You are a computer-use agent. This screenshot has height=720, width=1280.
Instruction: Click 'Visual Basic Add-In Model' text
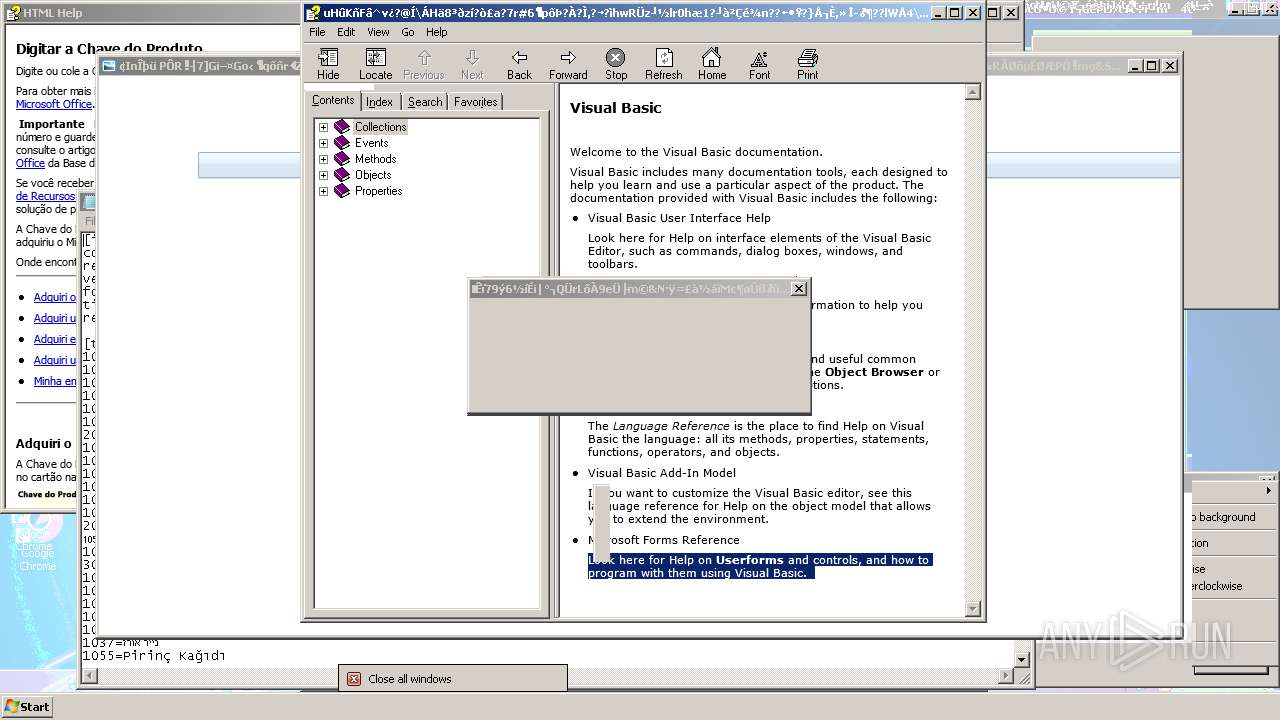661,473
